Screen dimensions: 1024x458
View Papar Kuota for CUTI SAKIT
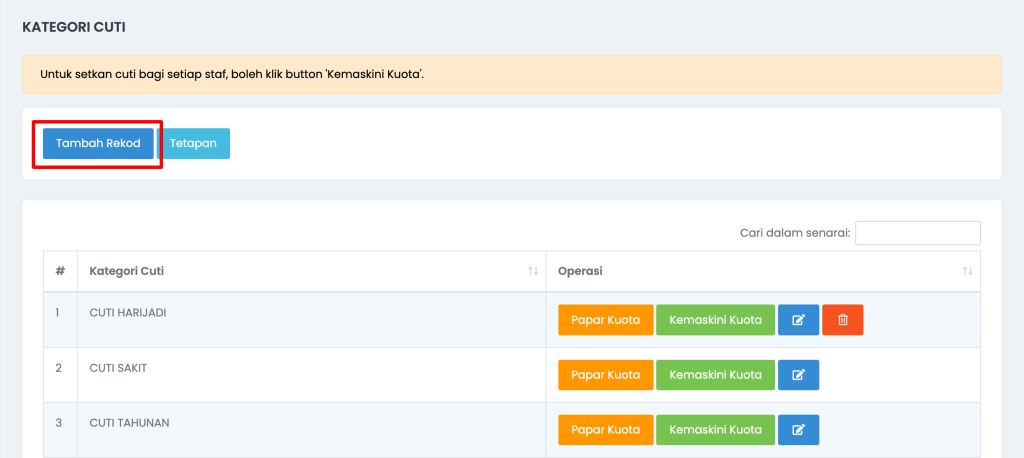605,375
